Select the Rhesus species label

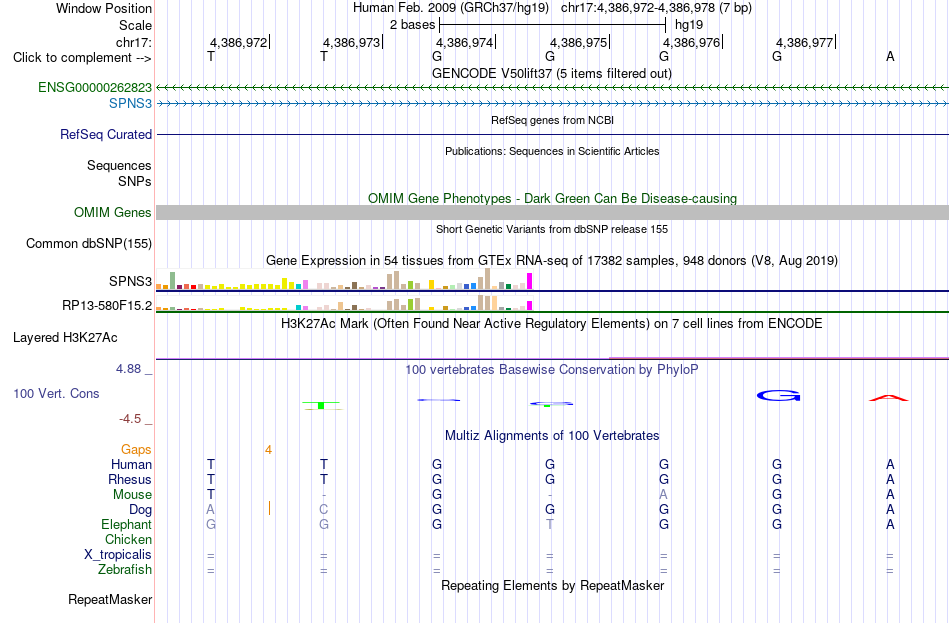coord(130,479)
